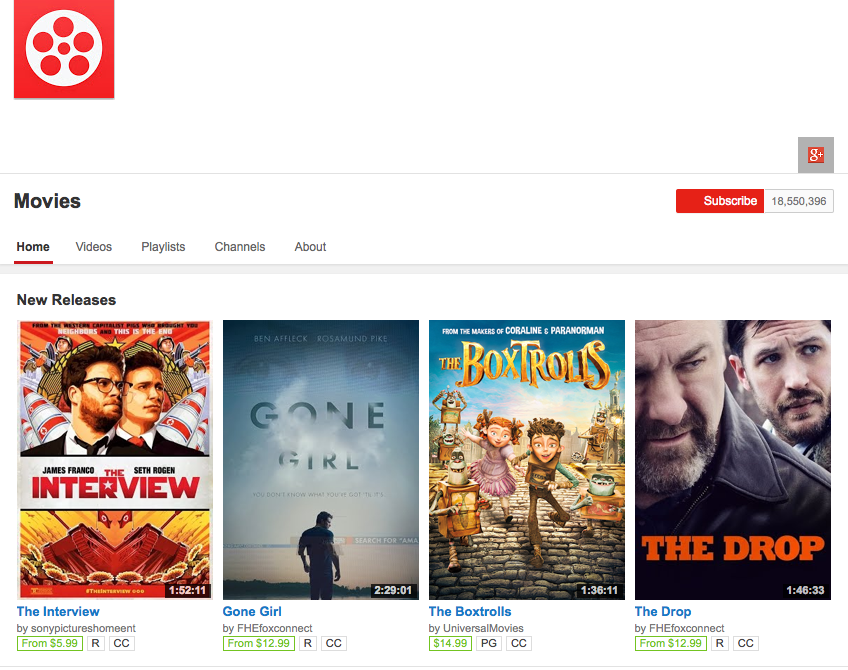
Task: Click the red Subscribe button
Action: tap(720, 201)
